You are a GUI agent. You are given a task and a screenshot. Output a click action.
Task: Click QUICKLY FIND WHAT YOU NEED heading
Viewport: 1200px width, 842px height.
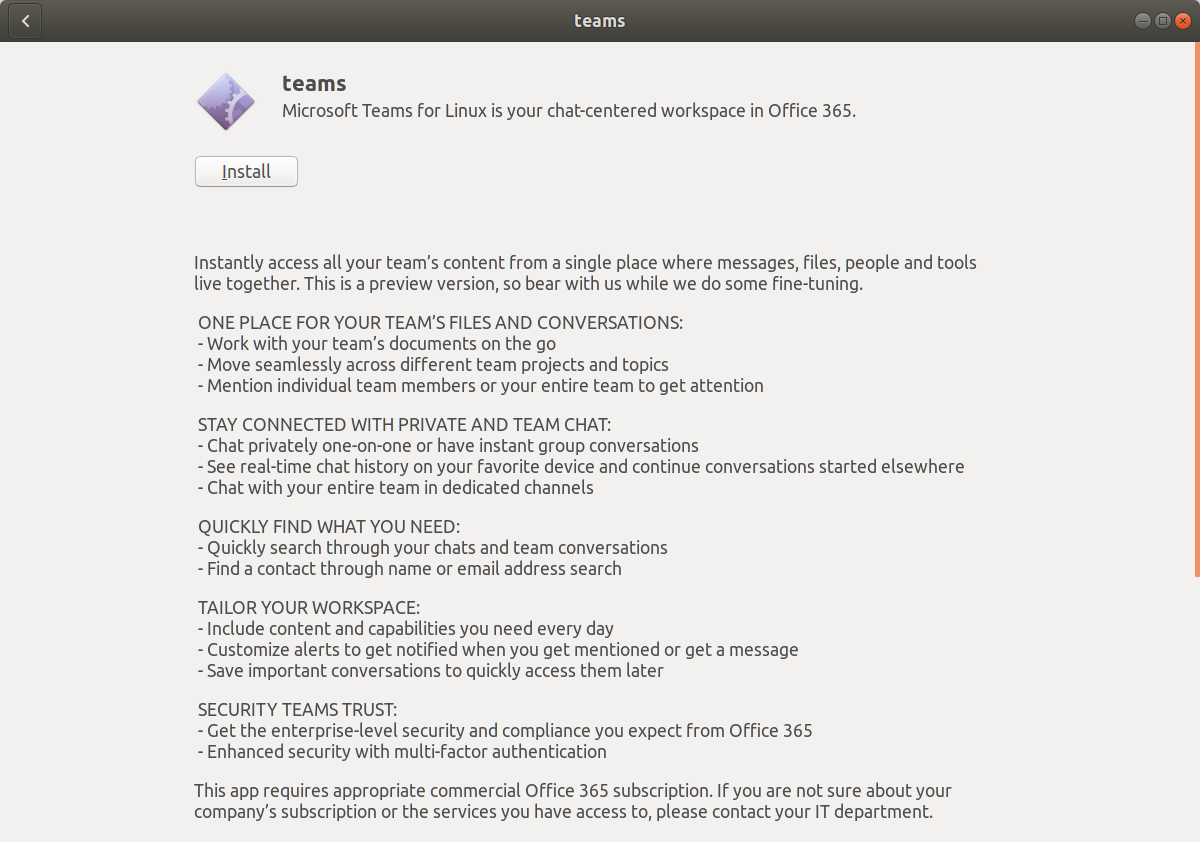click(x=329, y=527)
